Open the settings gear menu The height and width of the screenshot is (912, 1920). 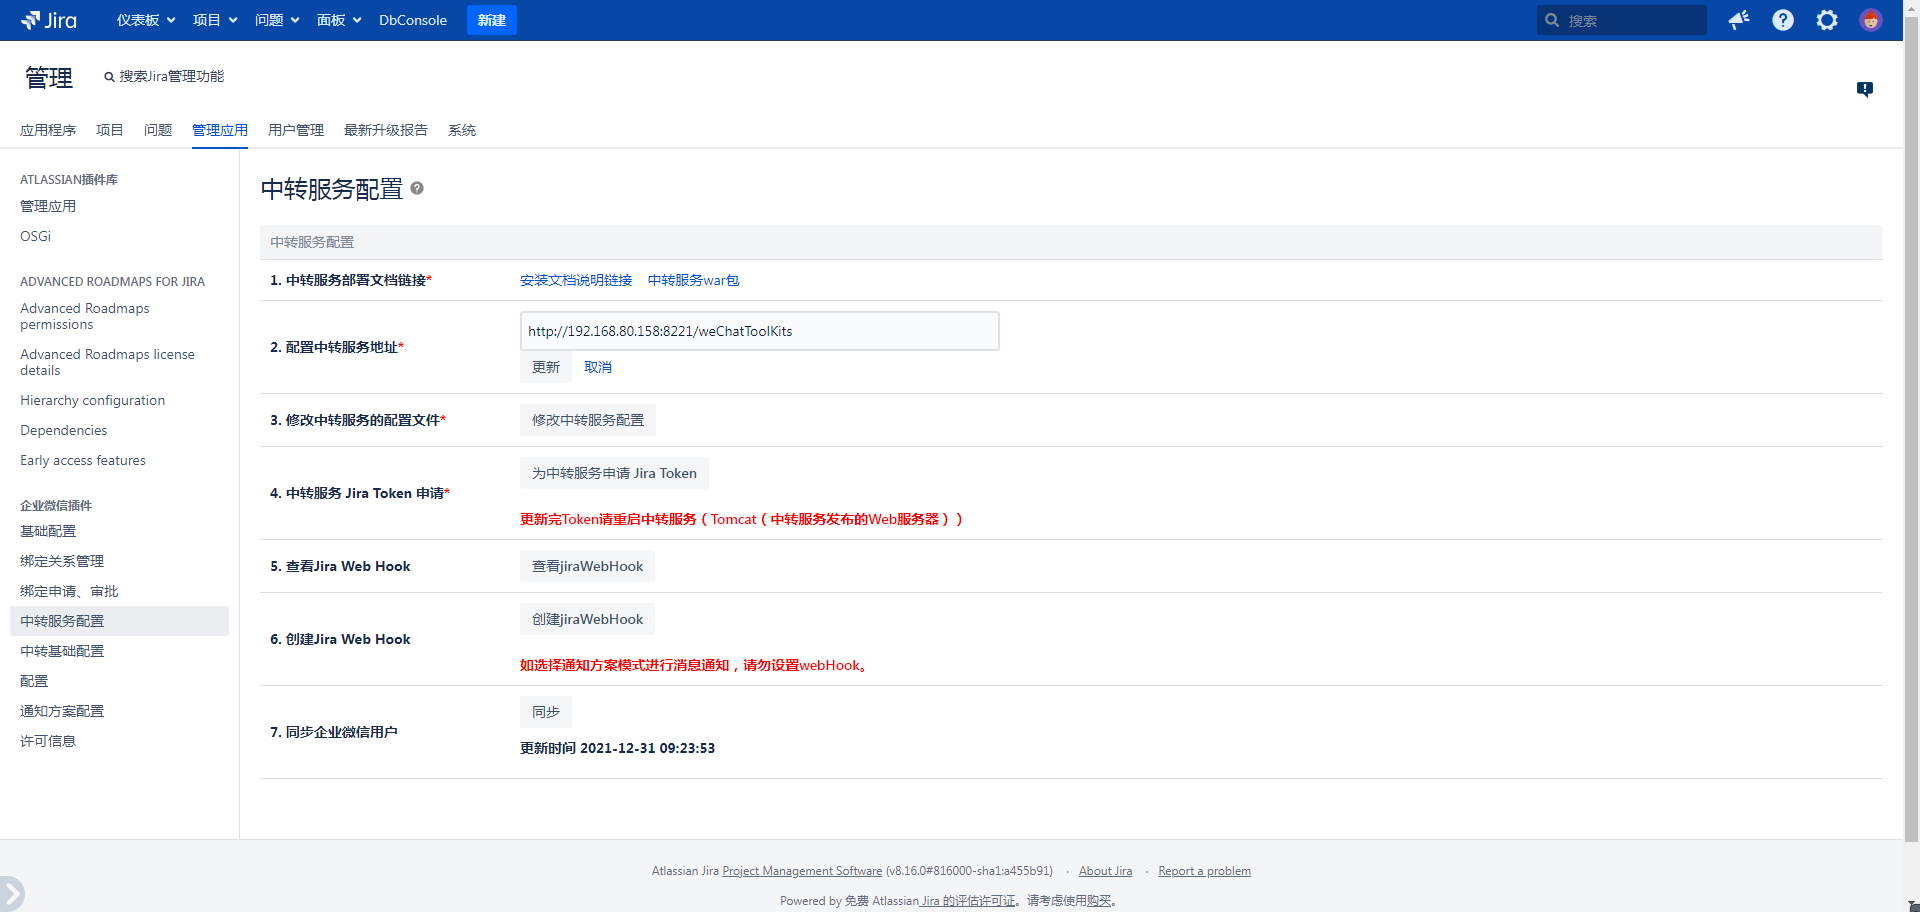(1827, 20)
